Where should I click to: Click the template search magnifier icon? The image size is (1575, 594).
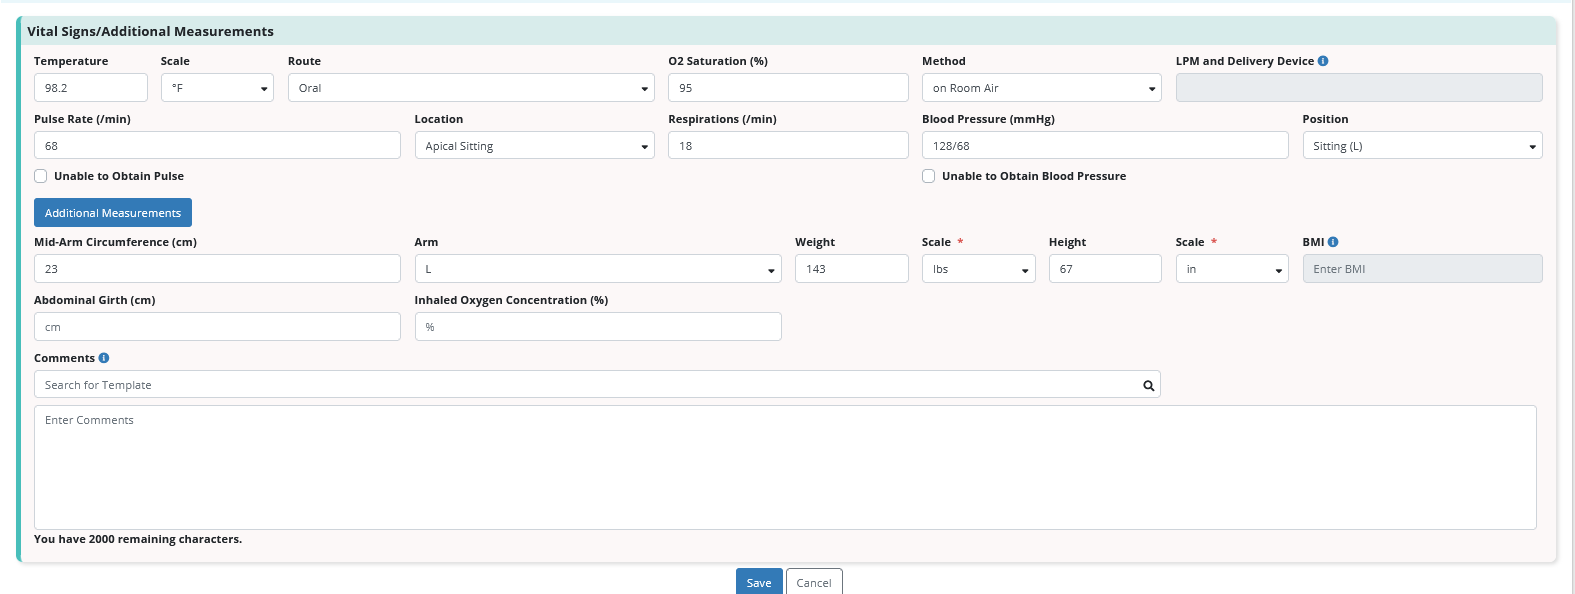point(1149,385)
